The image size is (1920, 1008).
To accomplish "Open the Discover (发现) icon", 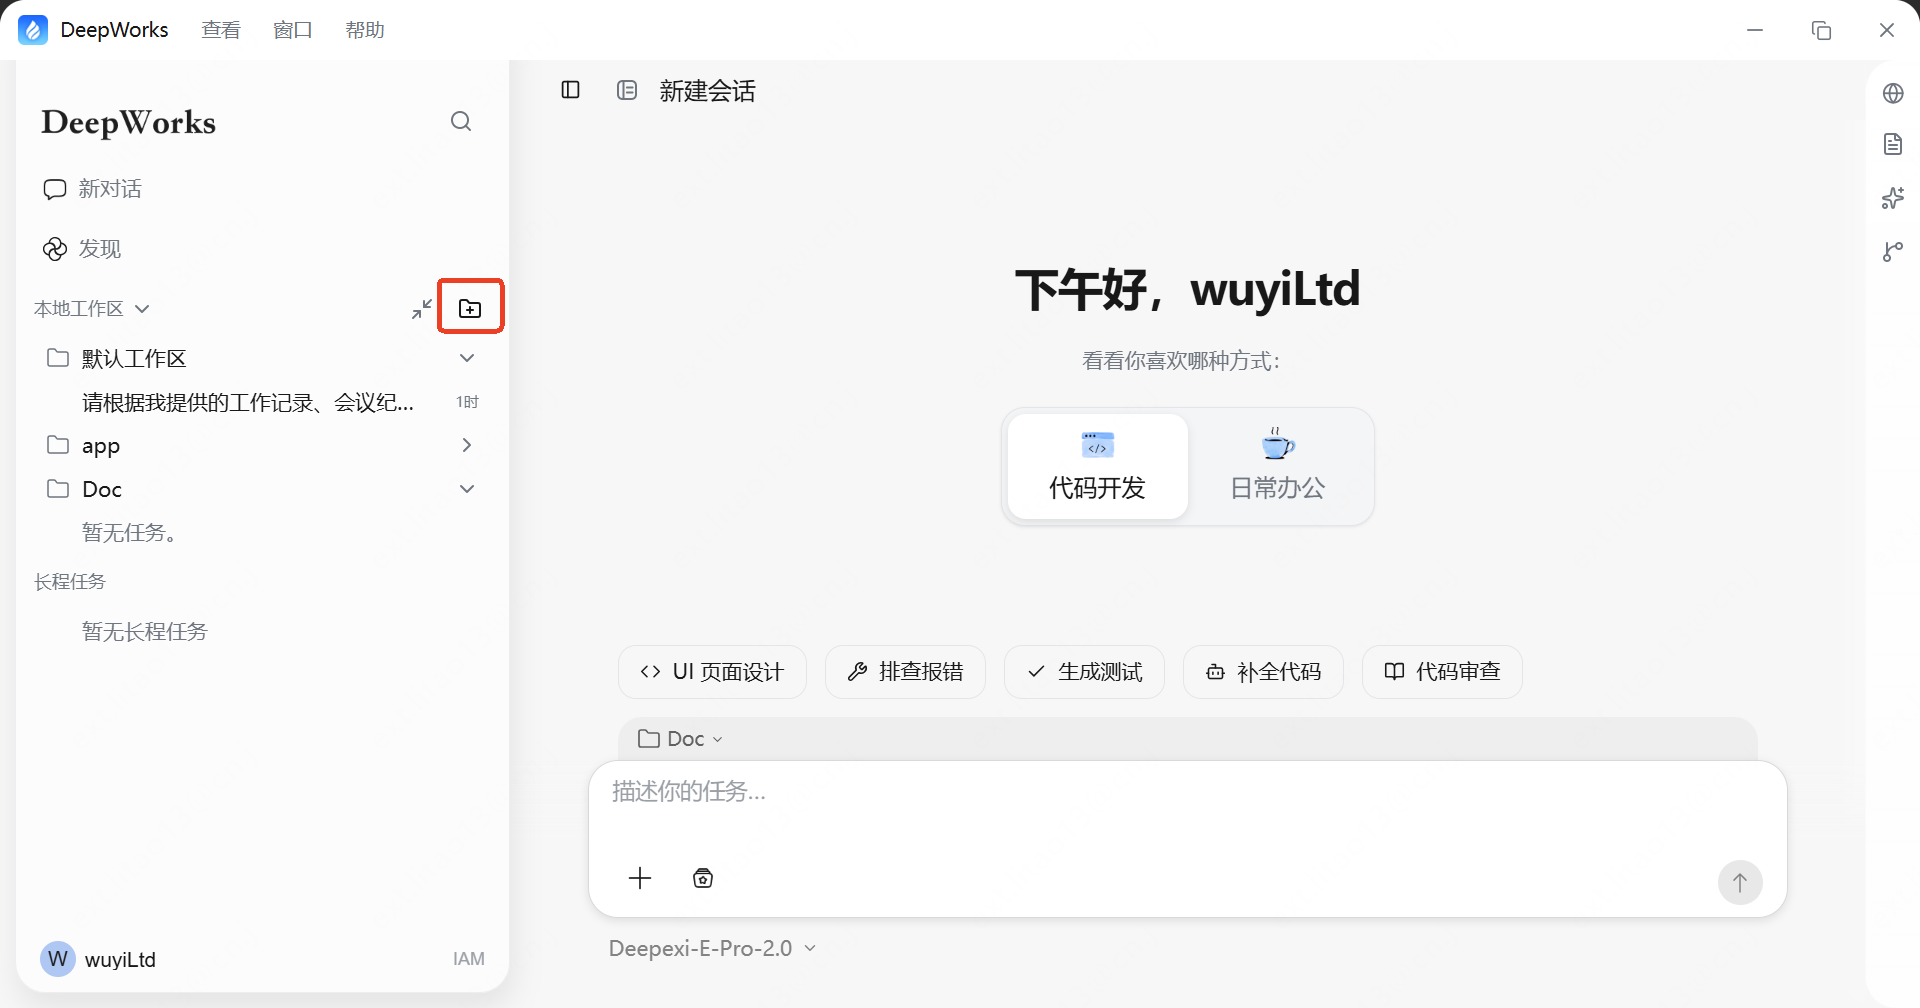I will pos(55,249).
